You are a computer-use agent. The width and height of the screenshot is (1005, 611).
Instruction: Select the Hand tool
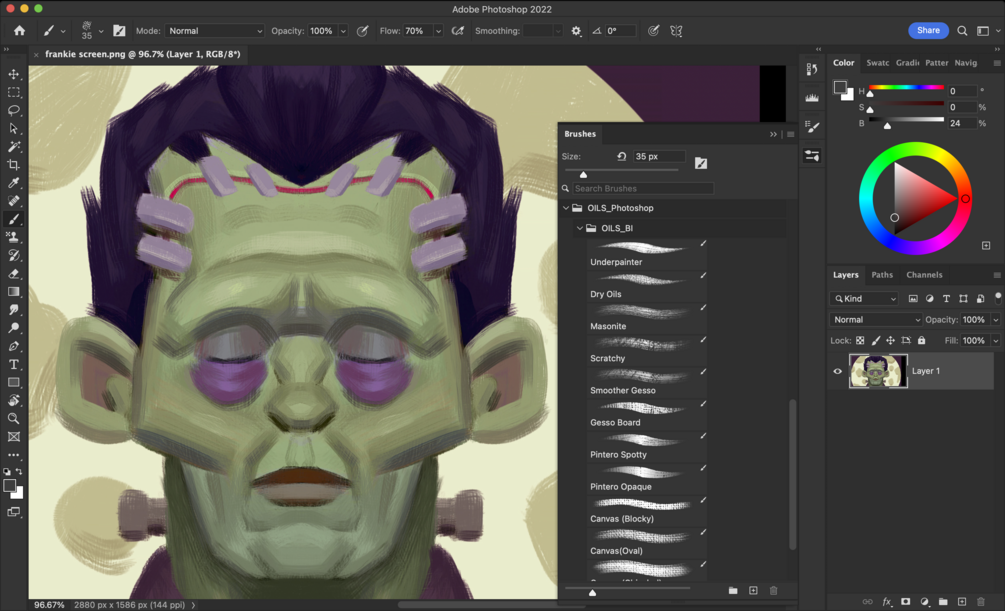(13, 400)
